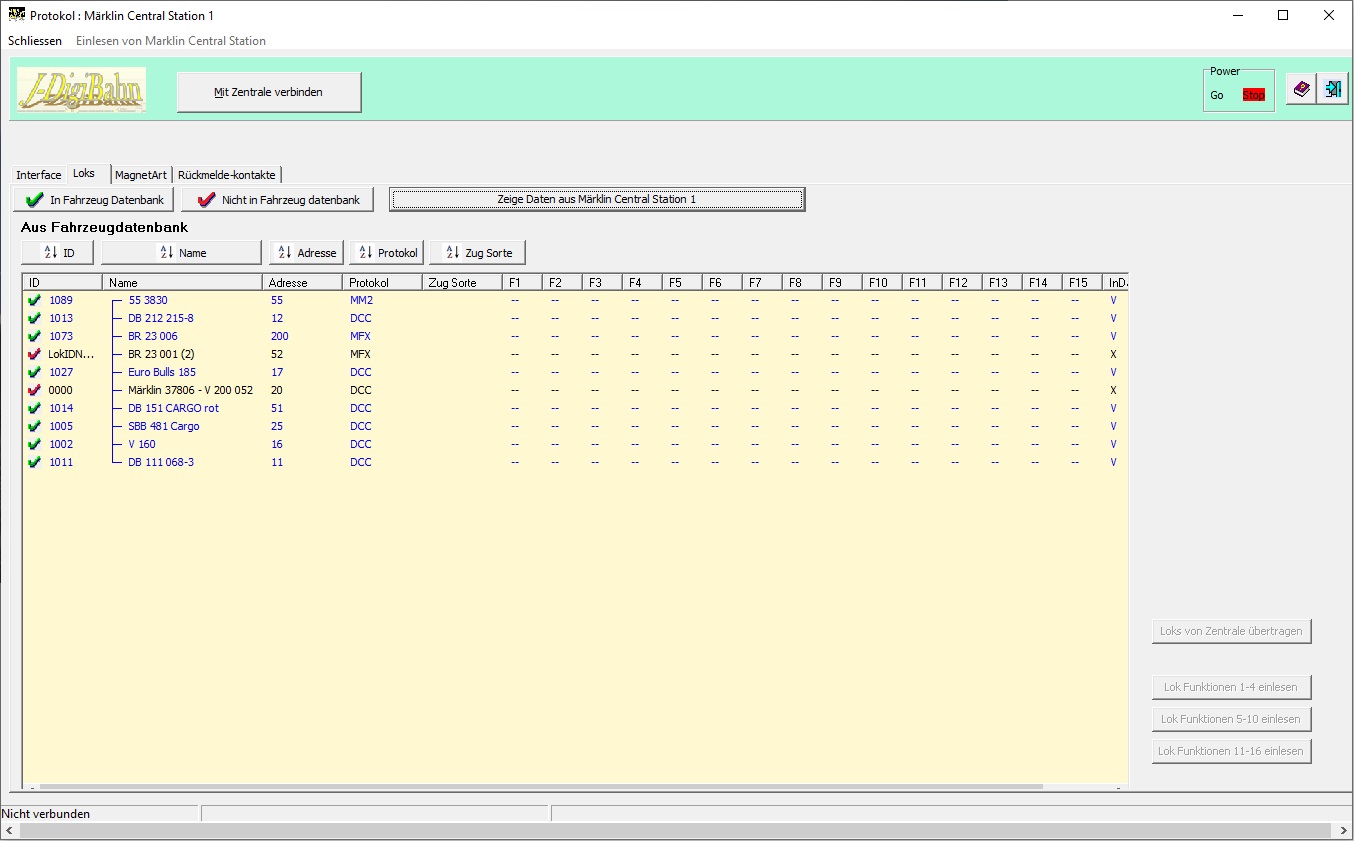1354x841 pixels.
Task: Open the Schliessen menu
Action: [x=35, y=41]
